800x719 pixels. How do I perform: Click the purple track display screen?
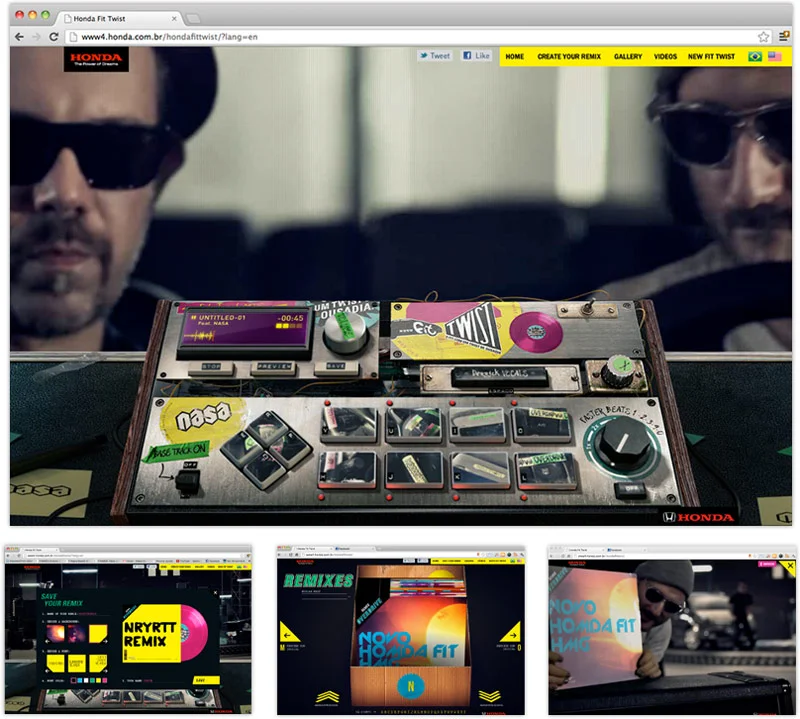coord(246,330)
